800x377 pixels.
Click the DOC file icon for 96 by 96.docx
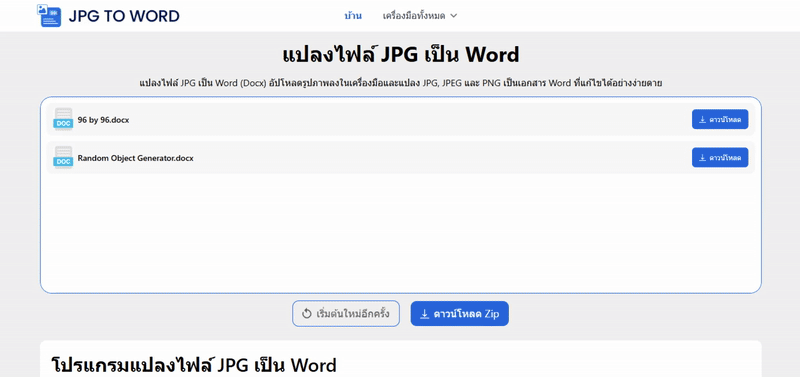63,119
